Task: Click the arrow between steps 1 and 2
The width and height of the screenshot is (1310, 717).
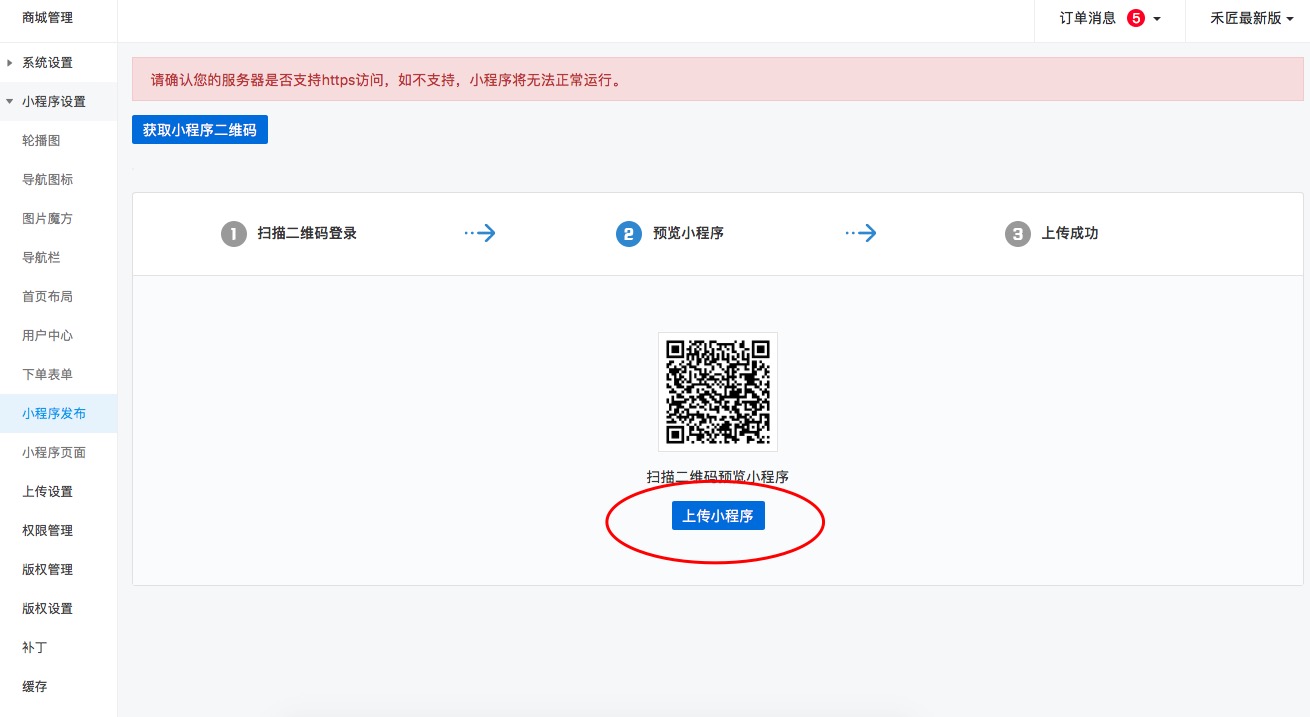Action: click(480, 233)
